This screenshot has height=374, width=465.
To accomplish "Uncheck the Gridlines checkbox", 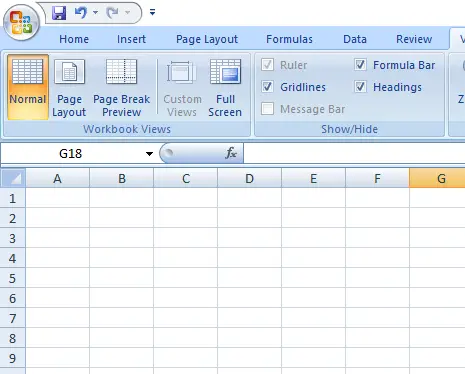I will [267, 87].
